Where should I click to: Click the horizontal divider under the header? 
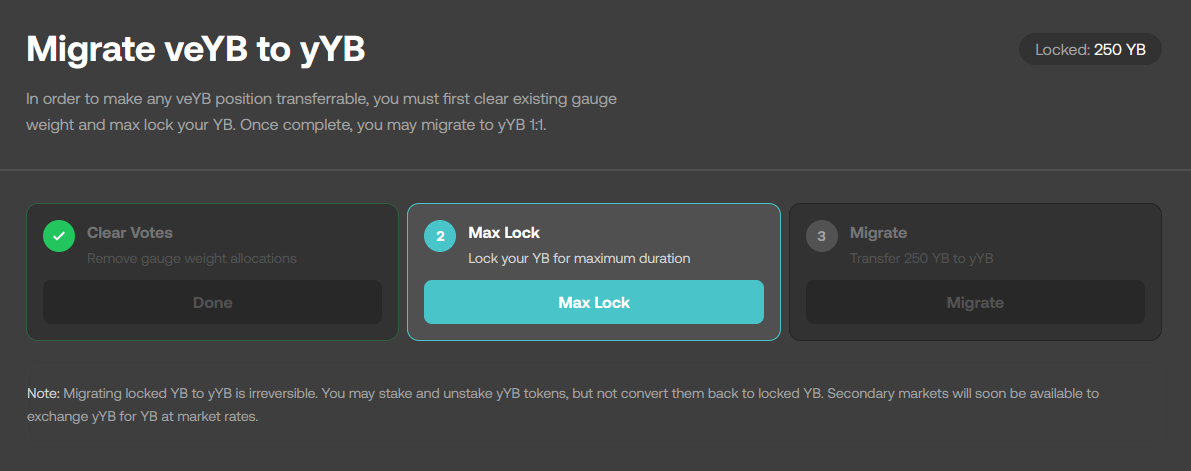pos(595,170)
